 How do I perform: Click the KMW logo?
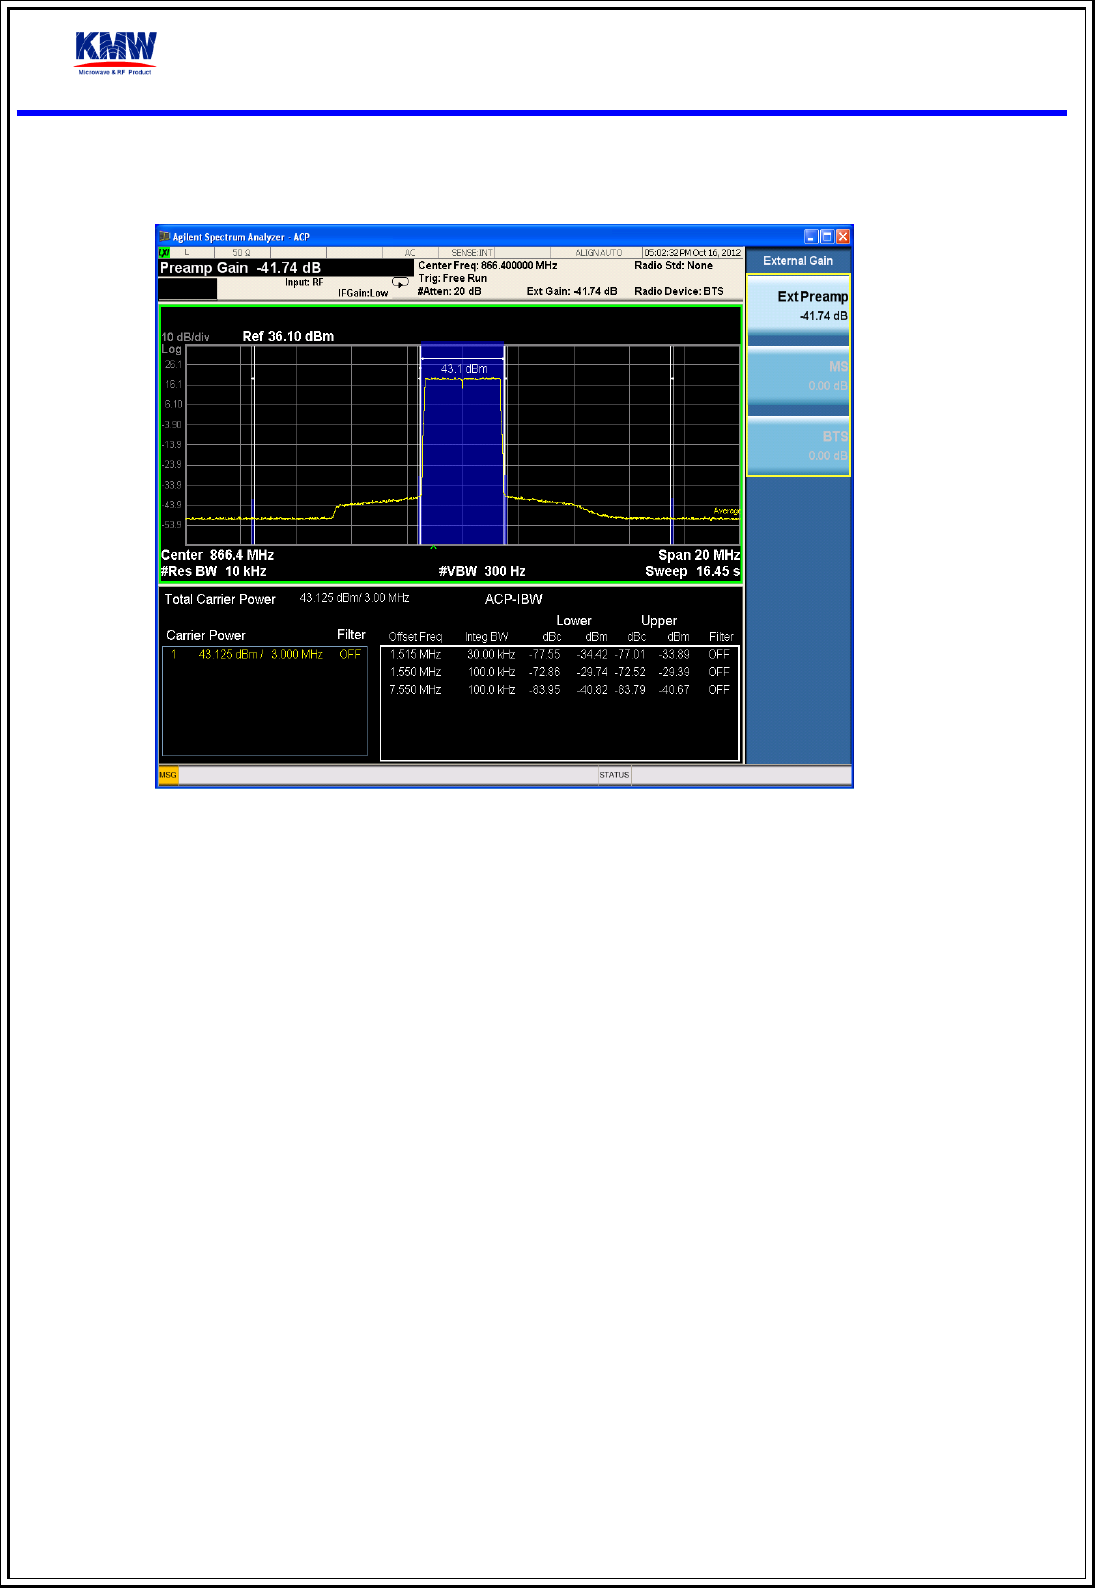point(116,53)
